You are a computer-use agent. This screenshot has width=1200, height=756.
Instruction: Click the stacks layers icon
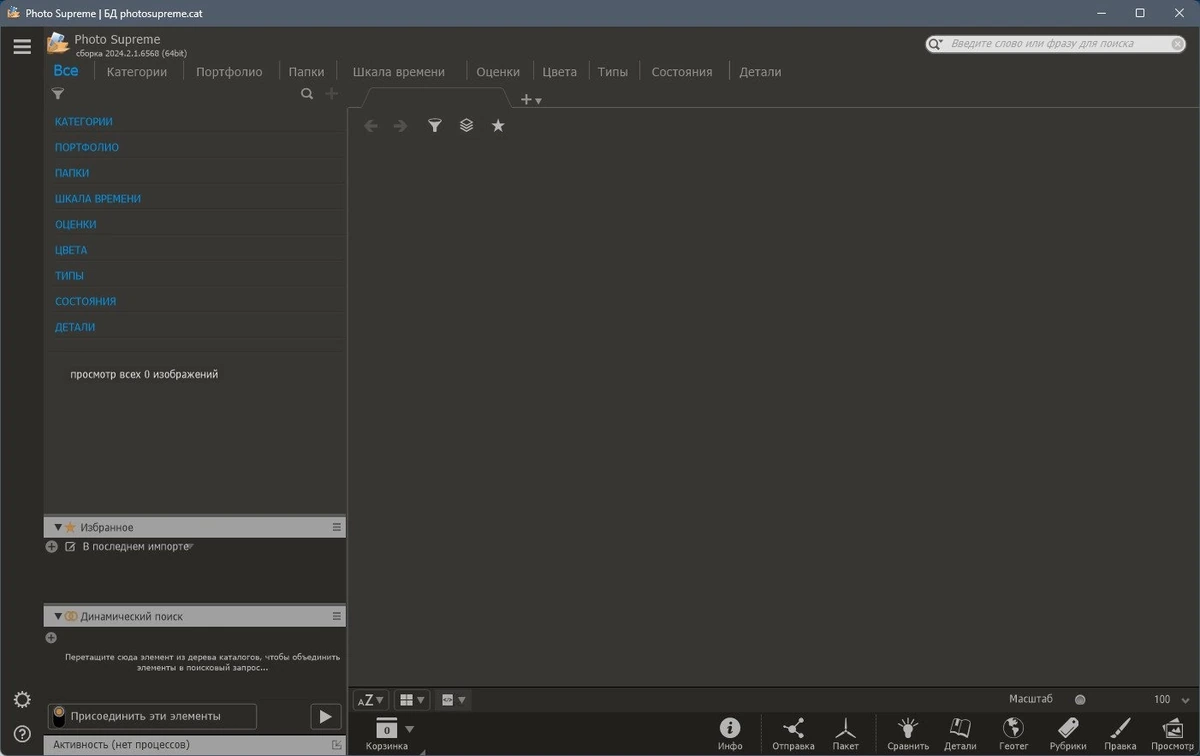coord(466,126)
